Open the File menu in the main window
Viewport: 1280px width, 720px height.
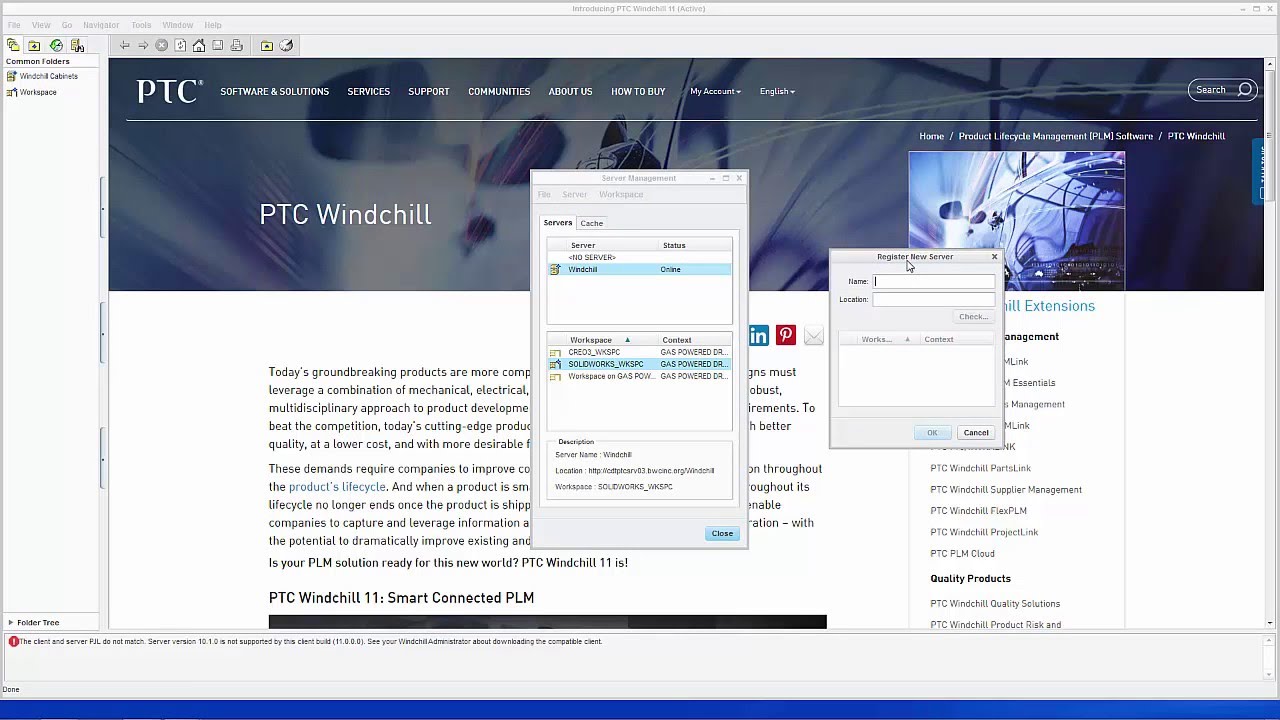(x=14, y=25)
